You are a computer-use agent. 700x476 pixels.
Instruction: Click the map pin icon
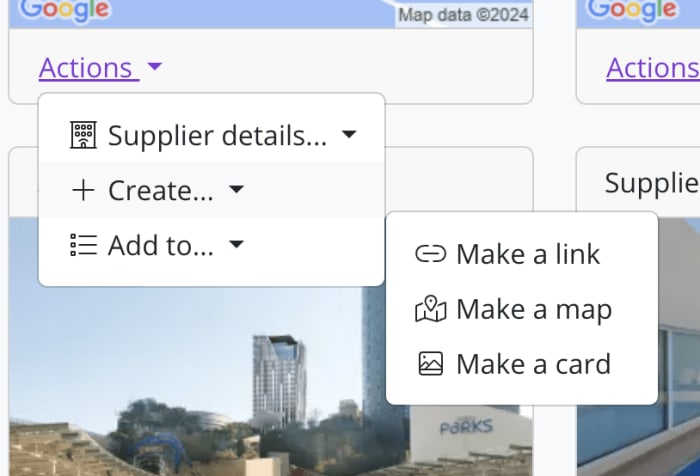(x=430, y=309)
